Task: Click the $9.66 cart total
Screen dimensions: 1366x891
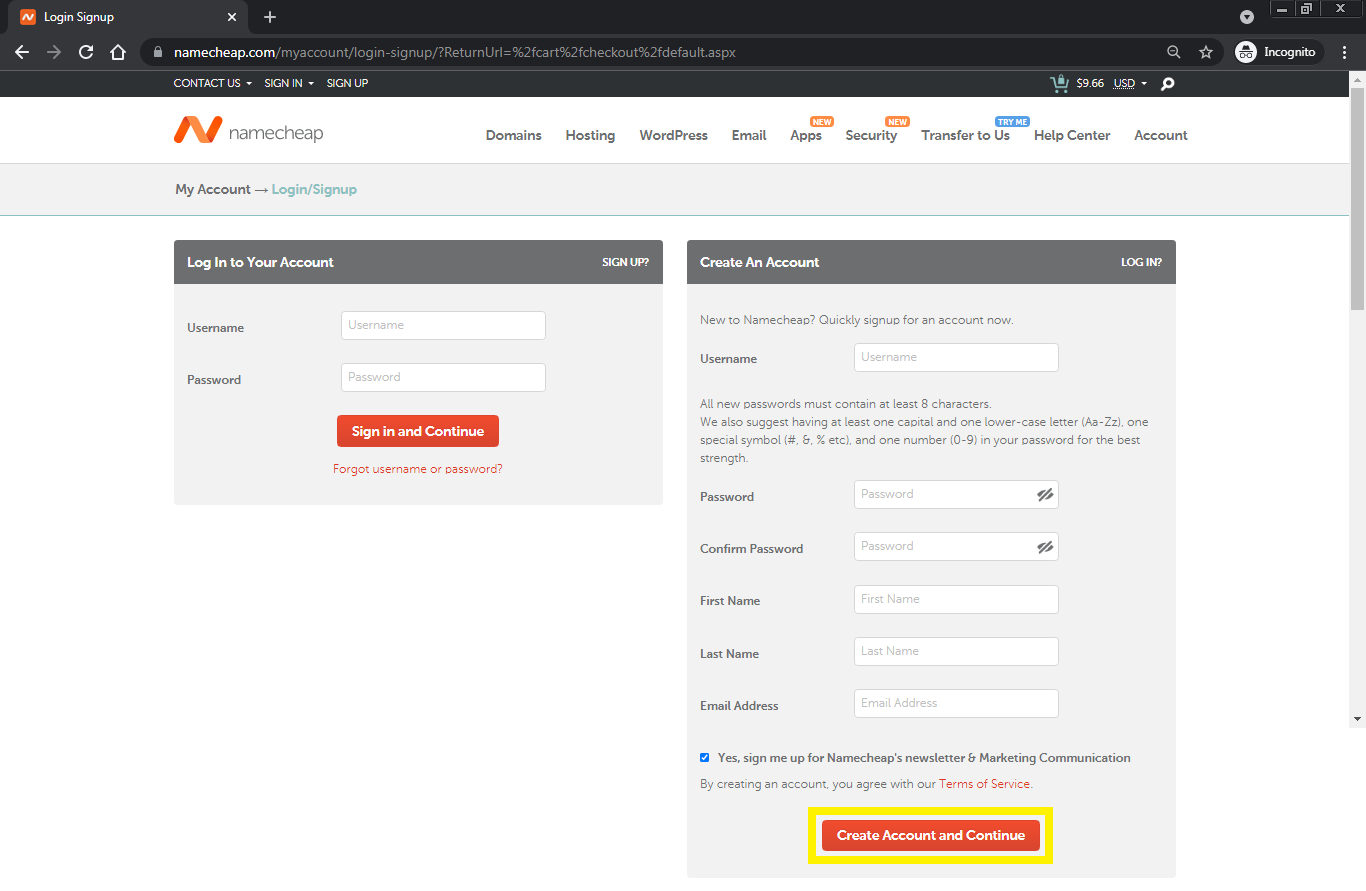Action: pyautogui.click(x=1090, y=83)
